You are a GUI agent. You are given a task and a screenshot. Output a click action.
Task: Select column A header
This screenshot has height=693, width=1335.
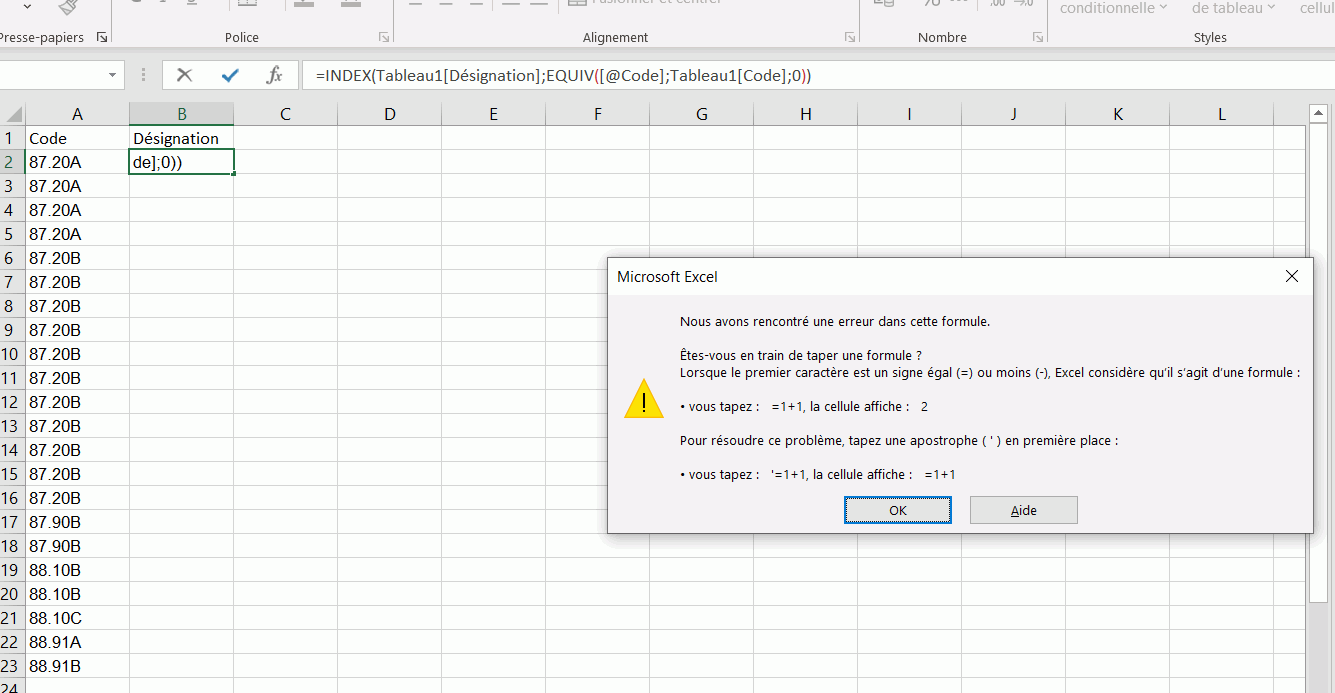pos(77,114)
